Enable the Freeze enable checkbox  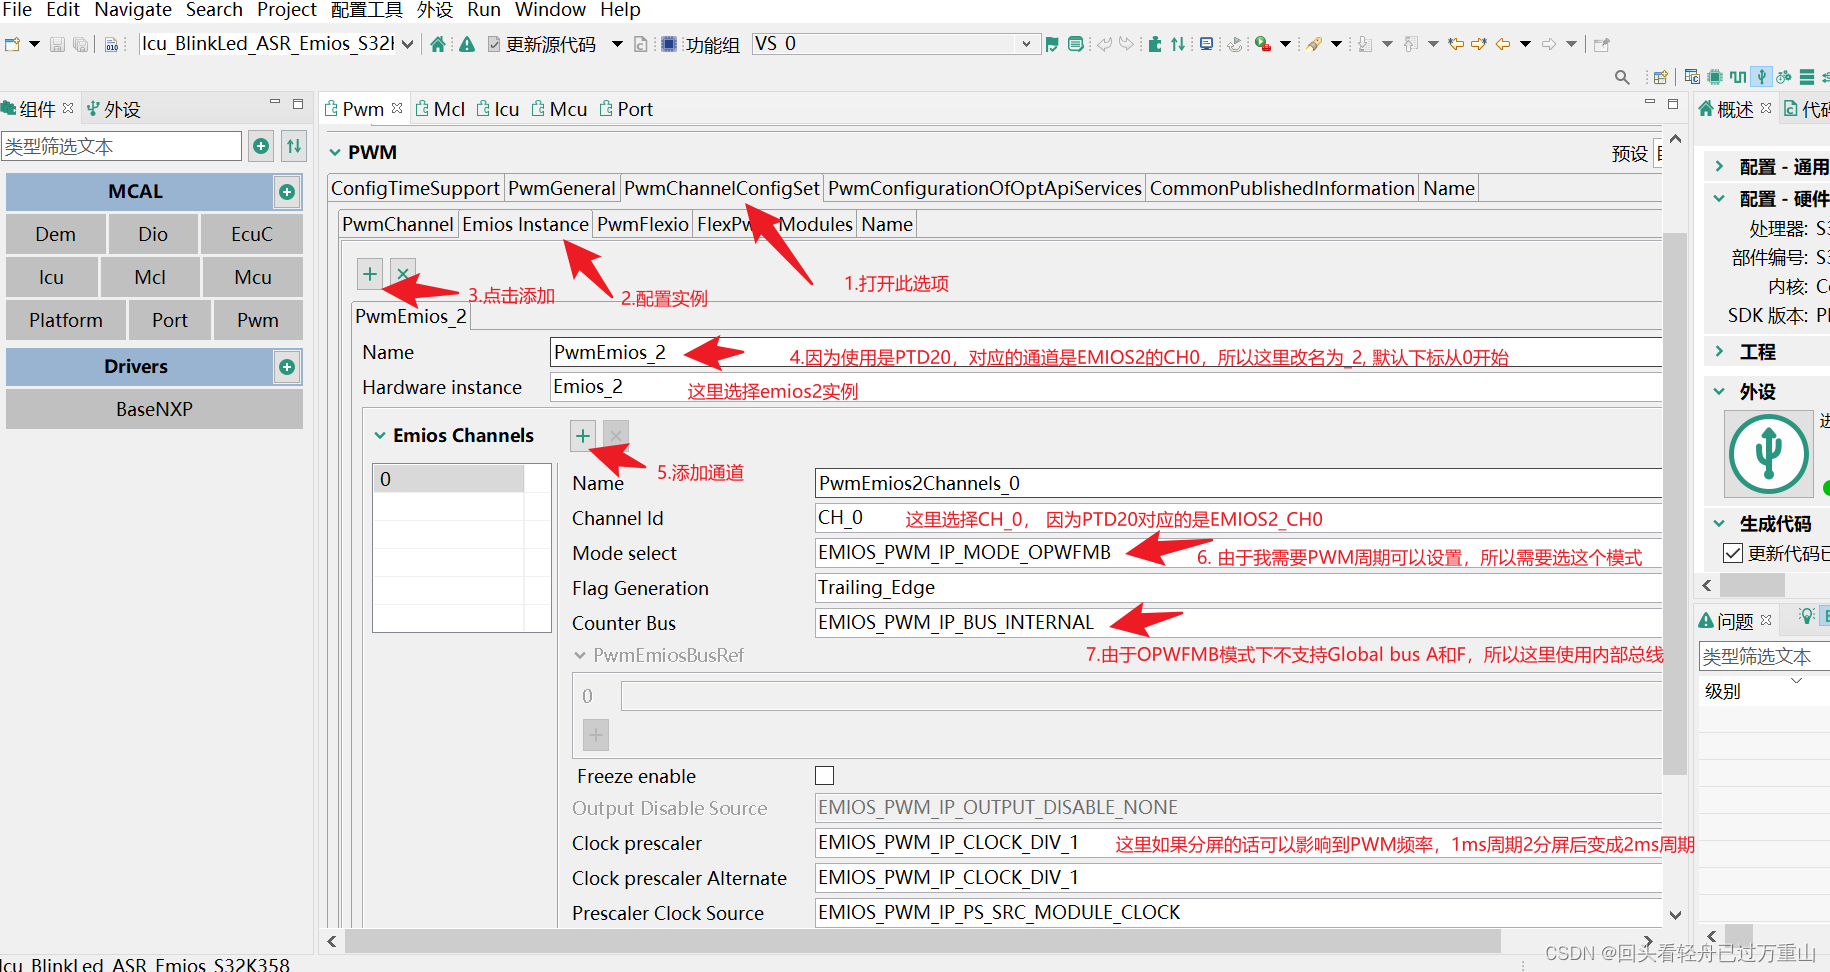pos(824,775)
